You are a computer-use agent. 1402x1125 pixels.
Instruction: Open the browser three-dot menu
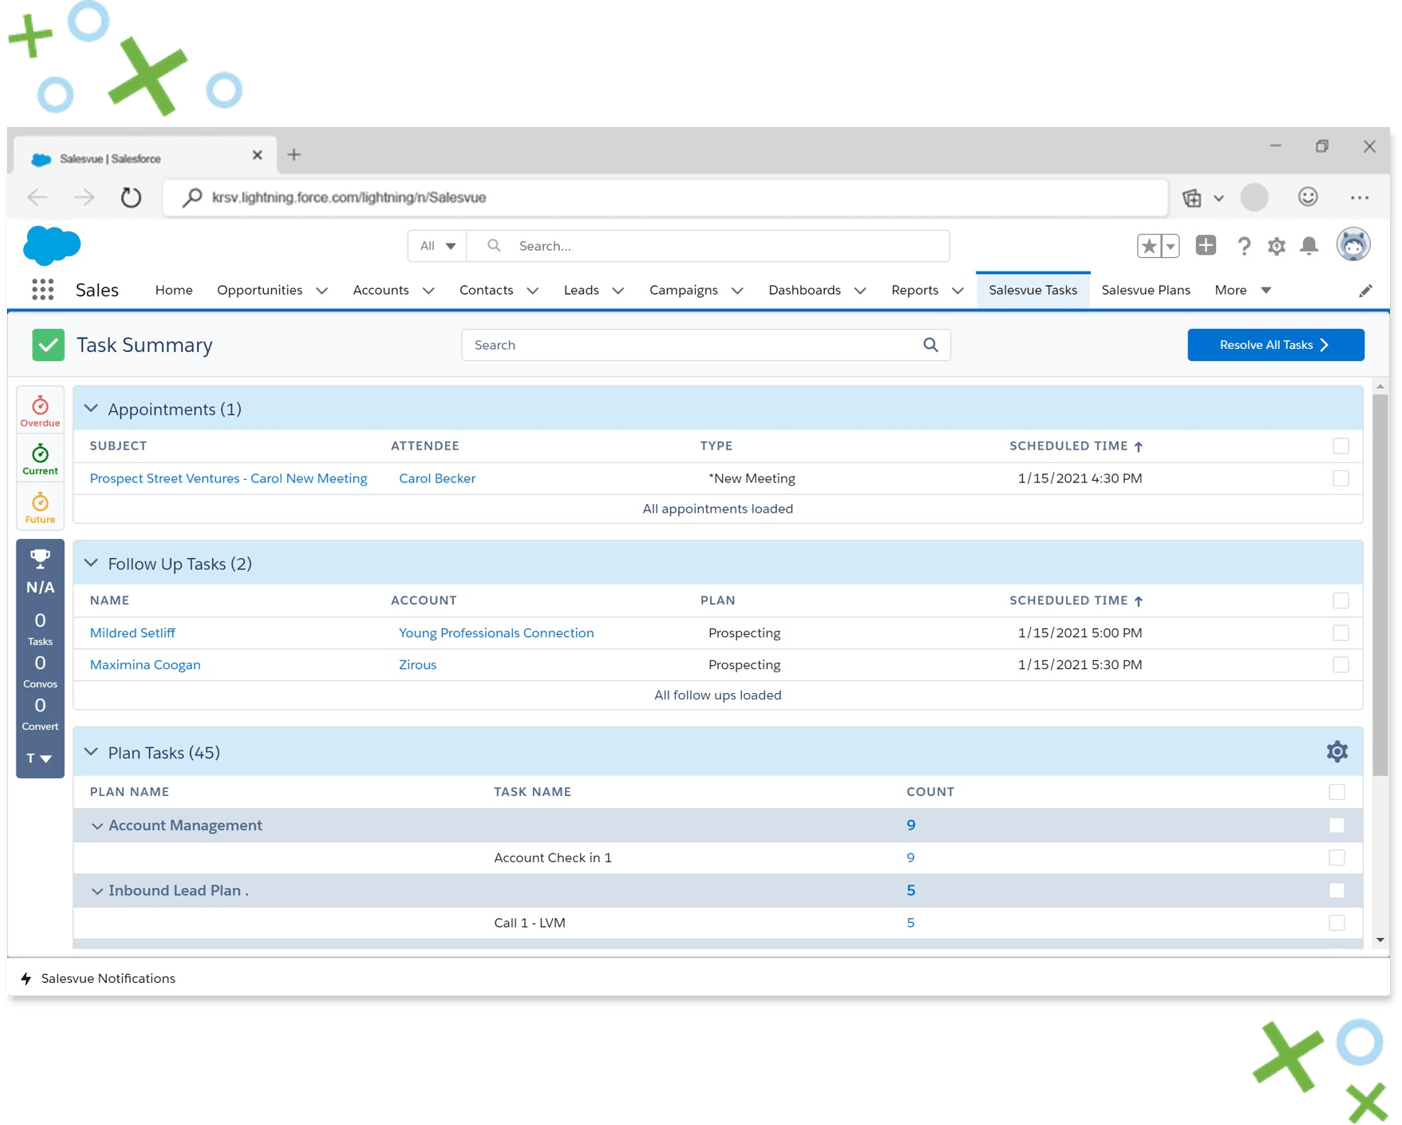pyautogui.click(x=1359, y=198)
